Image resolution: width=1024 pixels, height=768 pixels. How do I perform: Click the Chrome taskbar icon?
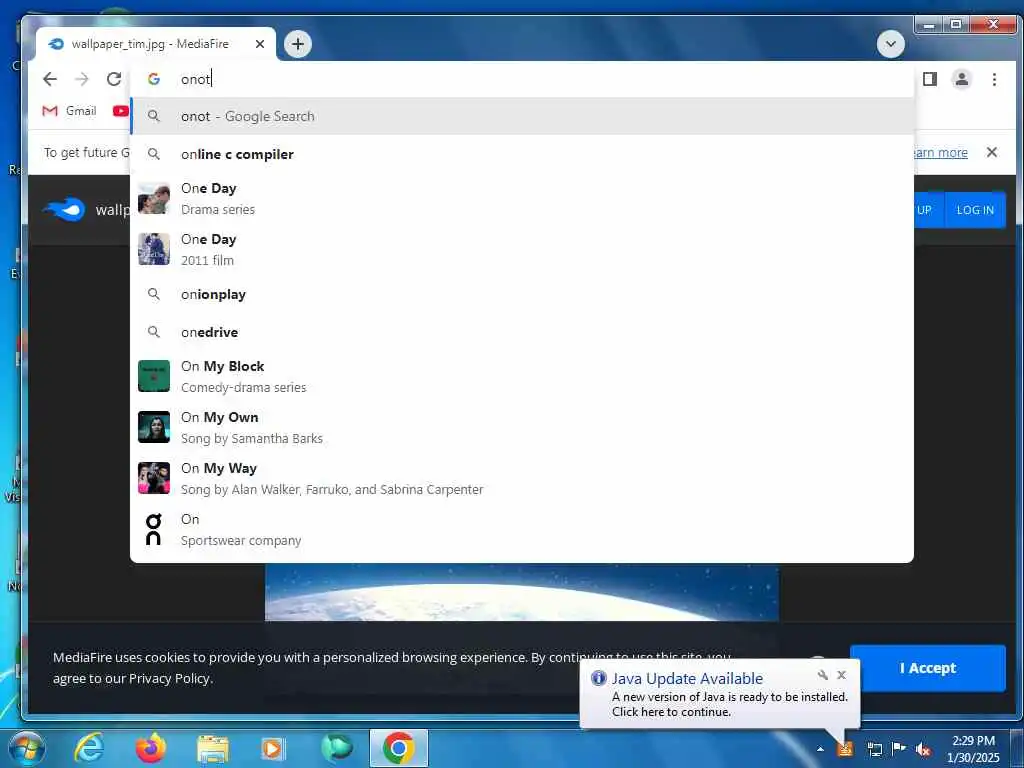399,748
